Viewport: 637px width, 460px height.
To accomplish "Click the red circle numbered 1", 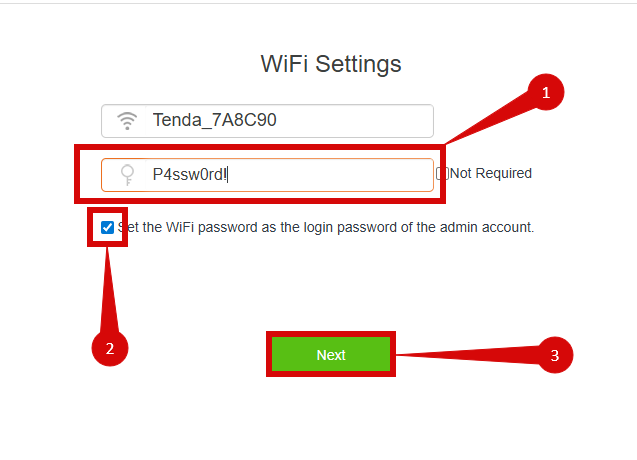I will [x=545, y=93].
